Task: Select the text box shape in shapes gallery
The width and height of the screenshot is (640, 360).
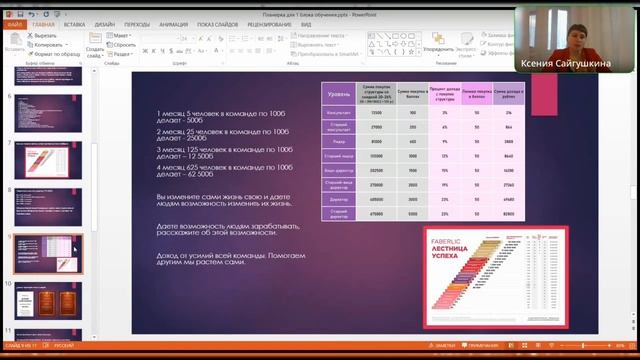Action: coord(372,36)
